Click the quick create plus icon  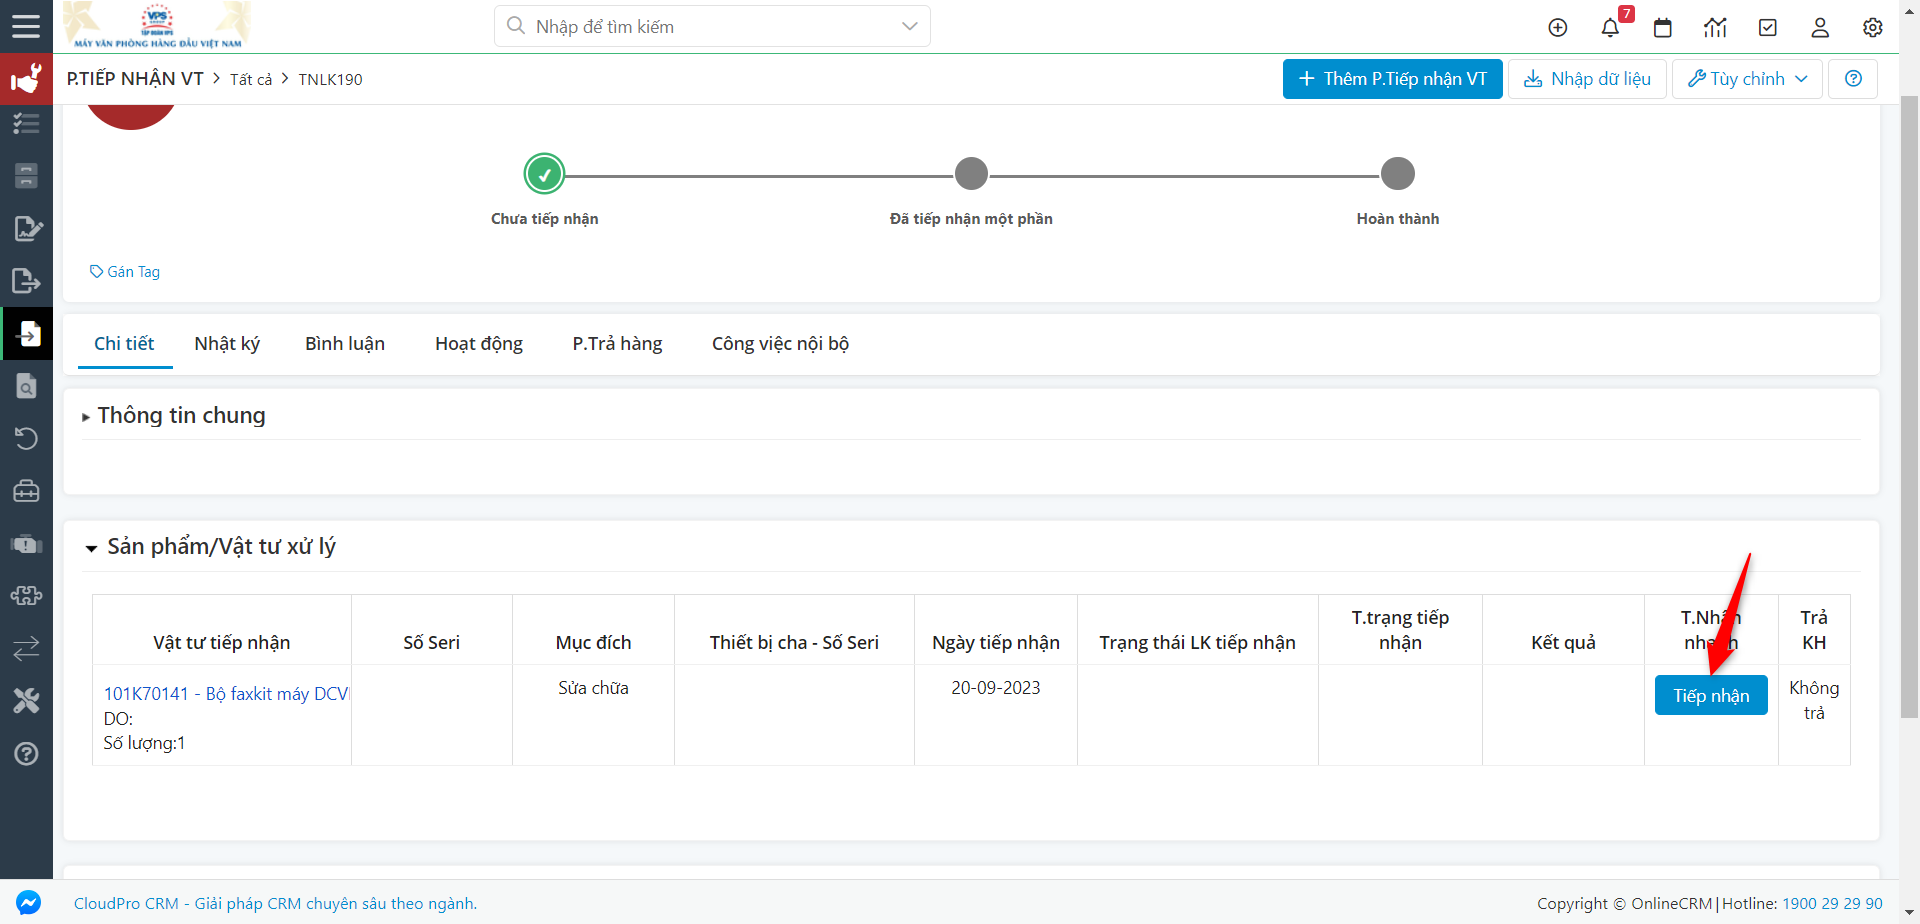point(1558,27)
